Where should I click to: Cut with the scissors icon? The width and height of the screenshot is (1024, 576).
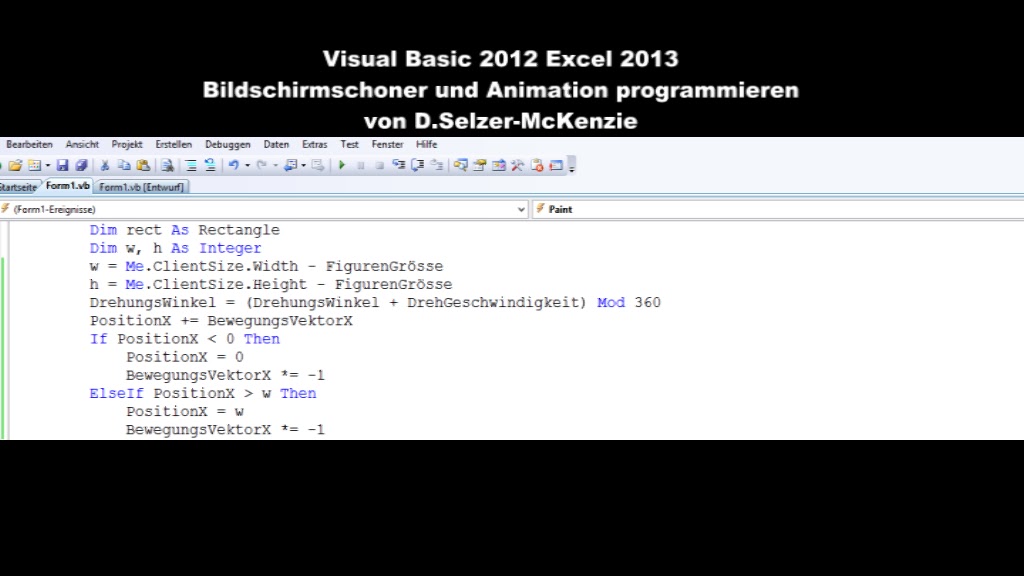104,166
